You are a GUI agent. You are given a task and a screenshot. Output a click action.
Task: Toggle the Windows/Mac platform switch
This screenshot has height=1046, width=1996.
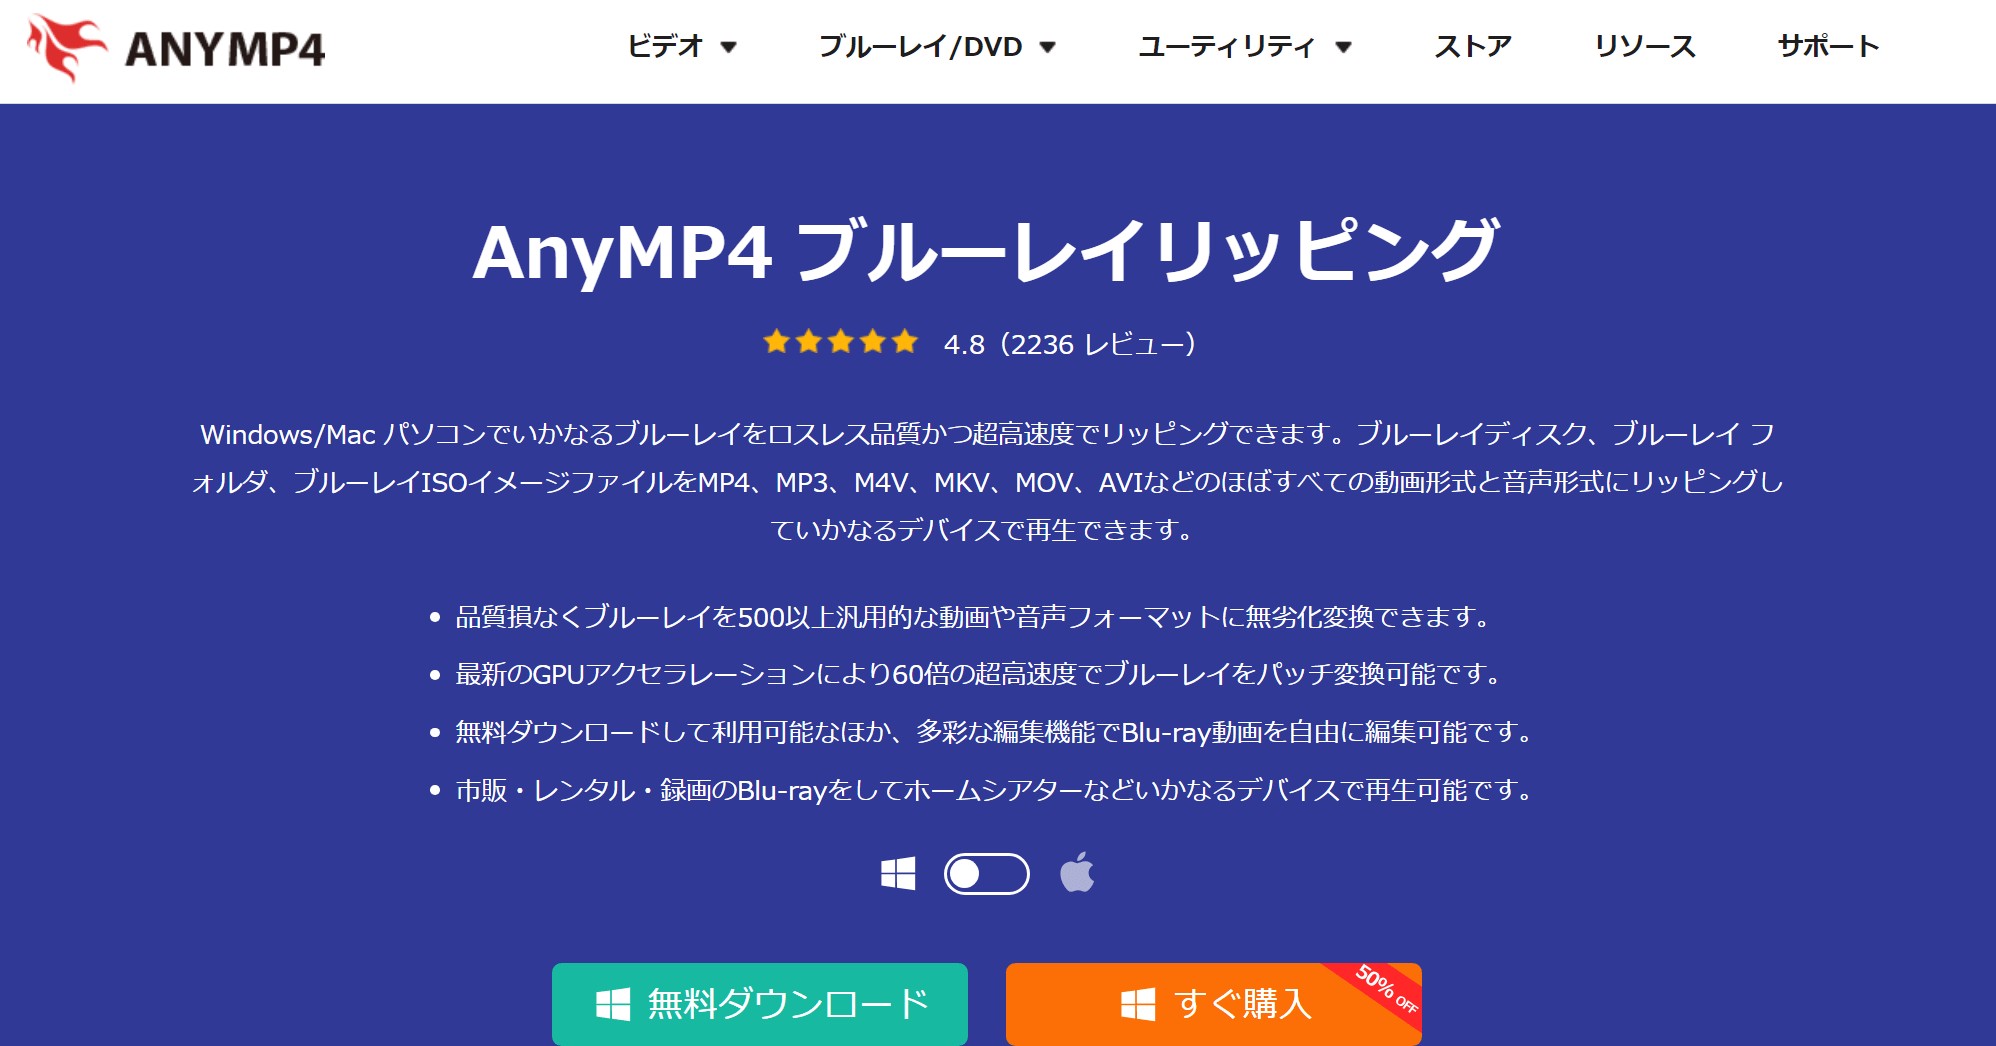tap(987, 874)
